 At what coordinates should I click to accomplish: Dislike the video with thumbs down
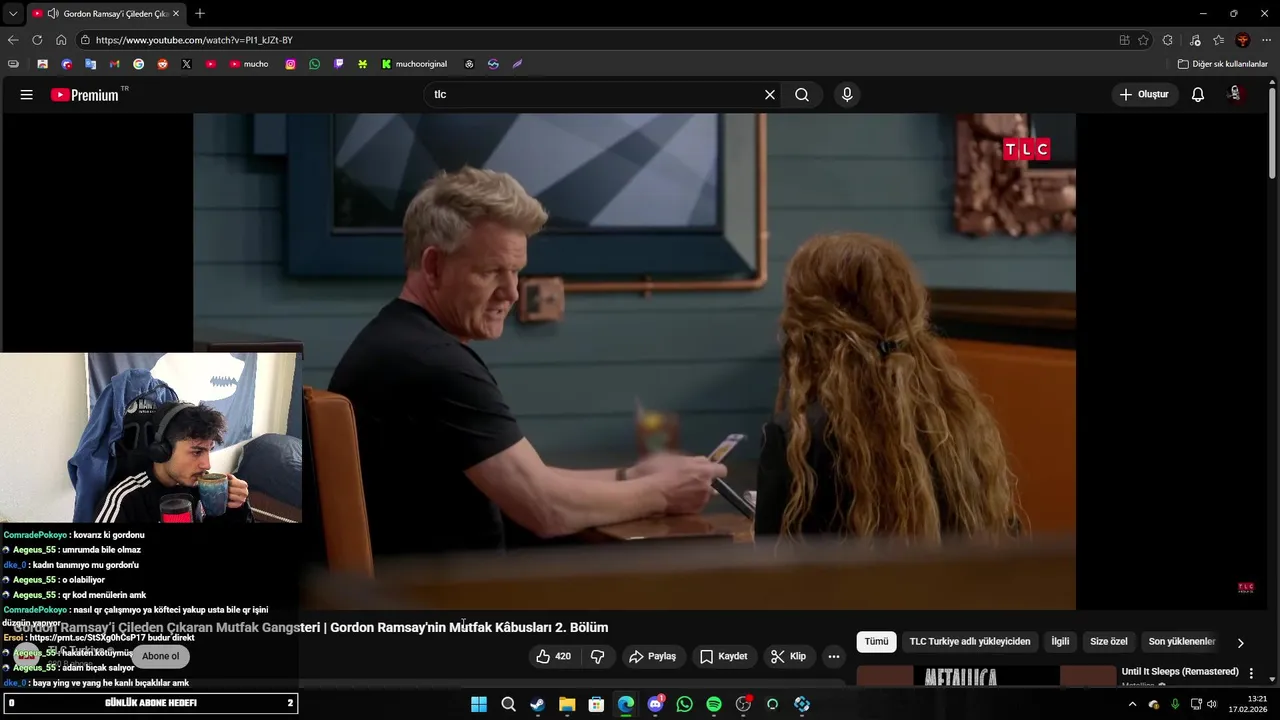(x=598, y=657)
